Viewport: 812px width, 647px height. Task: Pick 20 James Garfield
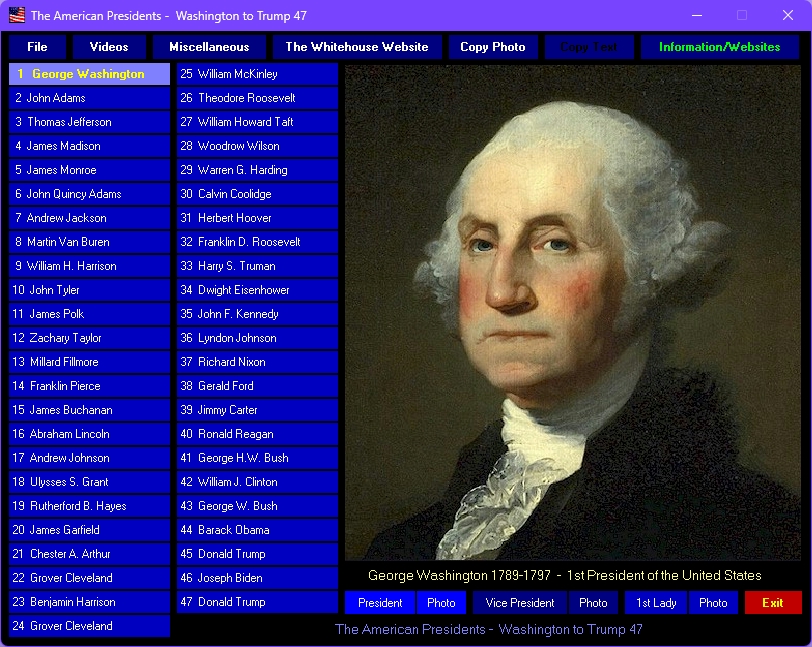tap(89, 530)
